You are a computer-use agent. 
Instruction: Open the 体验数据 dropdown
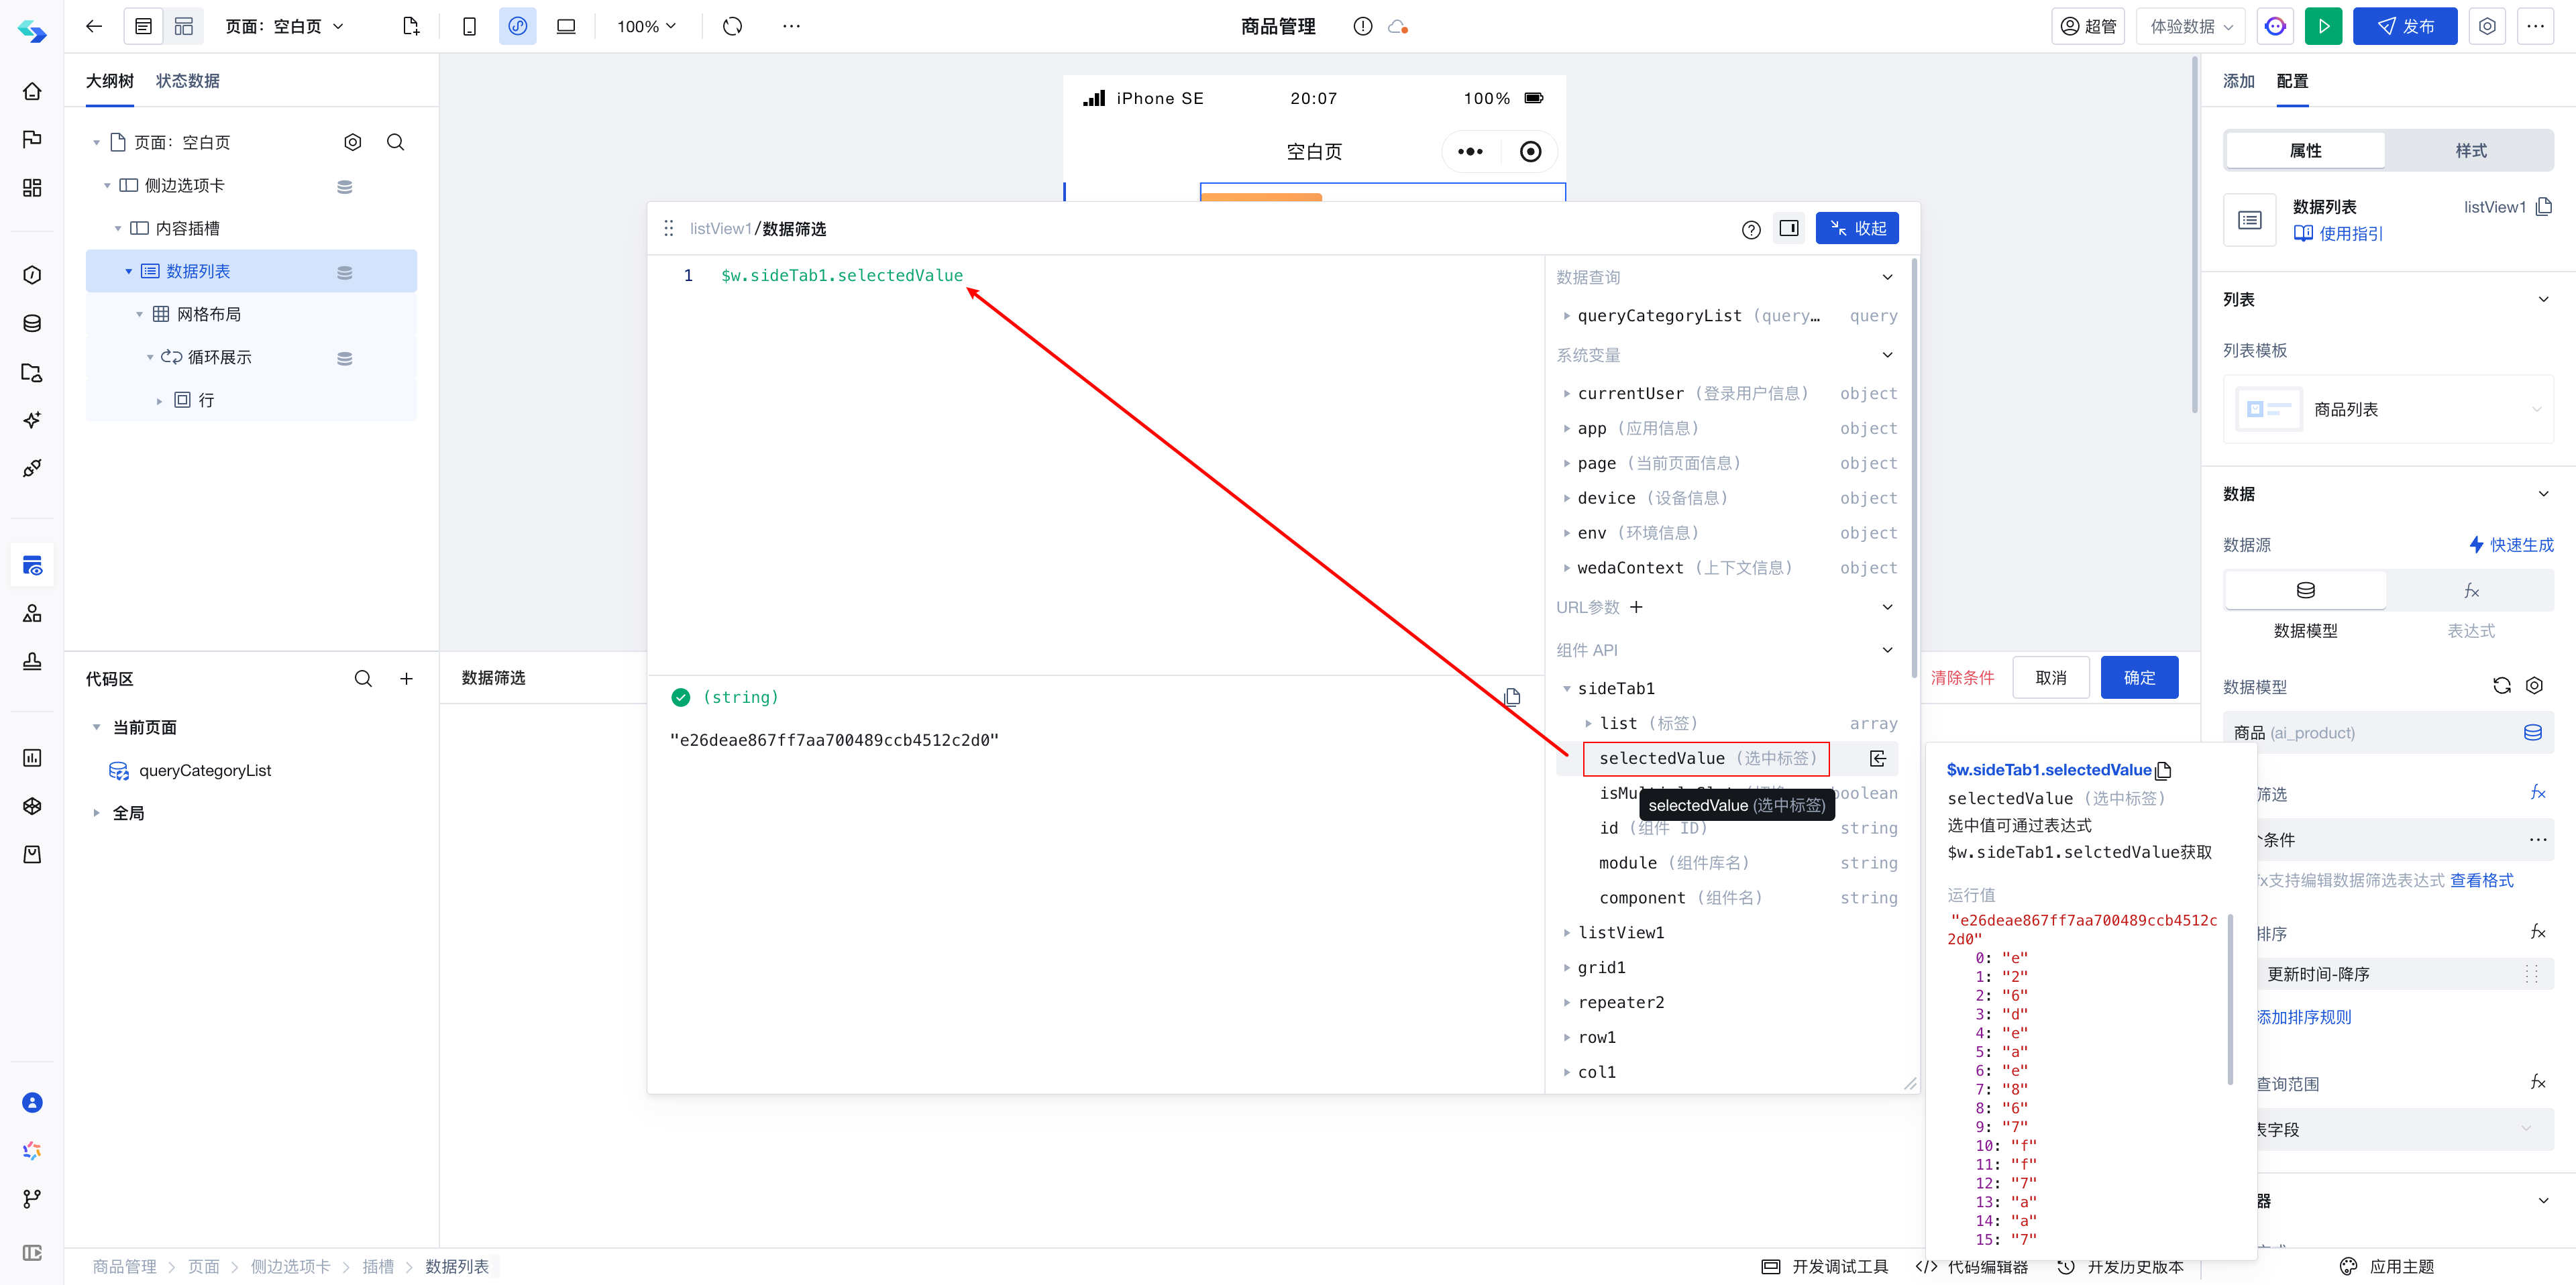coord(2190,27)
